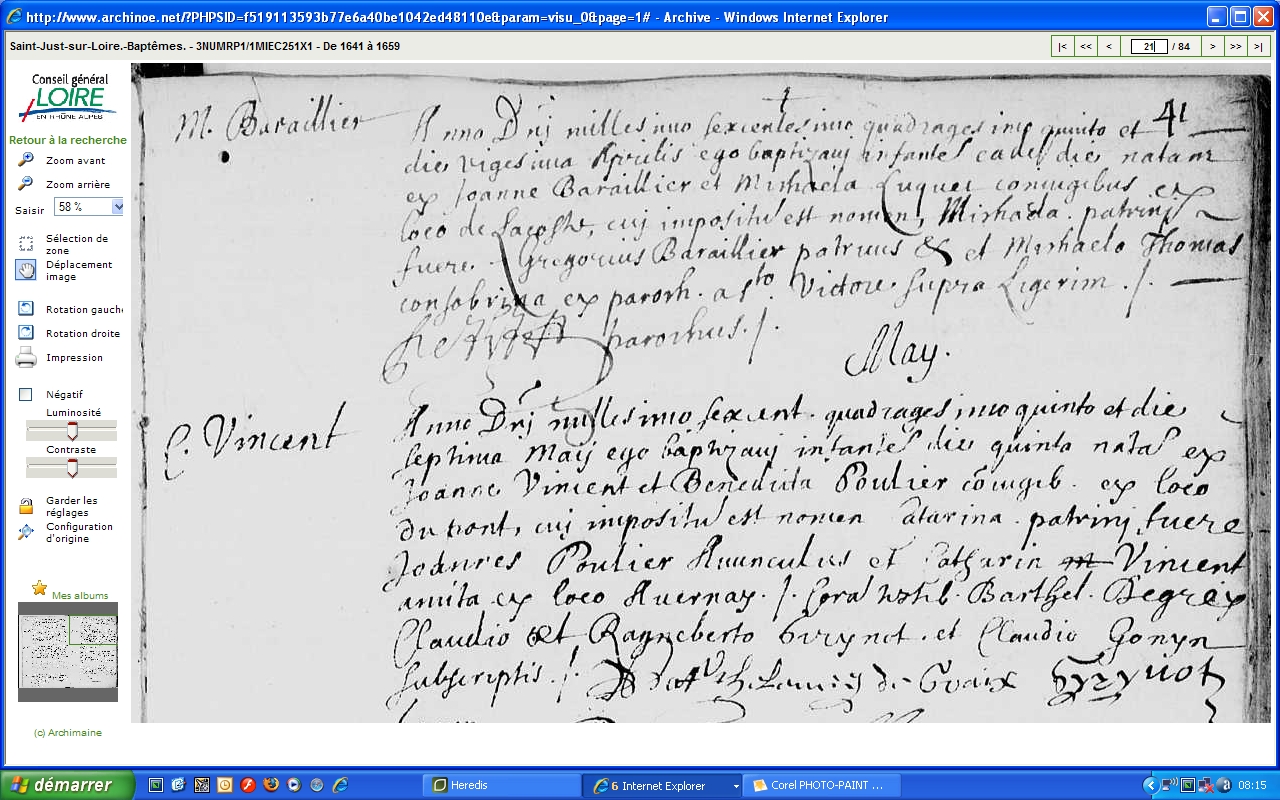This screenshot has width=1280, height=800.
Task: Rotate image left with Rotation gauche
Action: coord(26,309)
